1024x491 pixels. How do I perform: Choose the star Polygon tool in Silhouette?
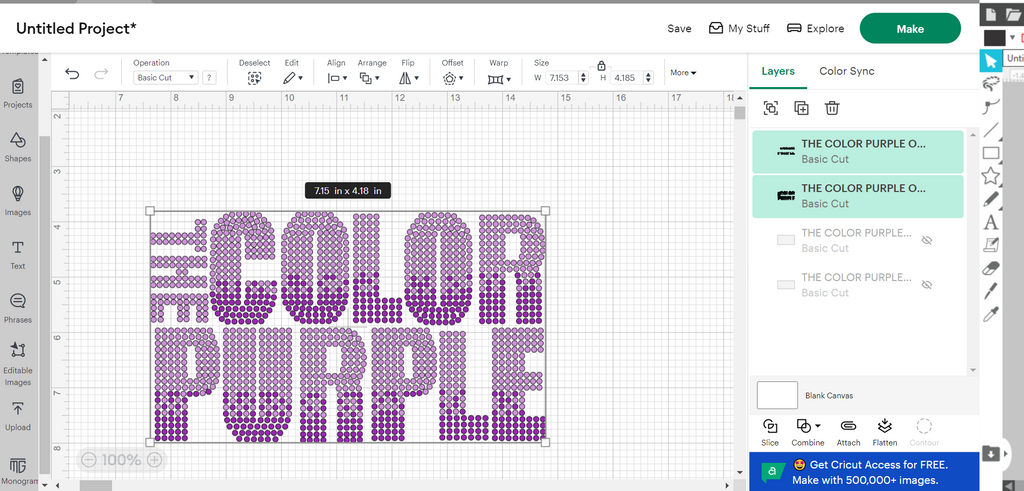[991, 176]
